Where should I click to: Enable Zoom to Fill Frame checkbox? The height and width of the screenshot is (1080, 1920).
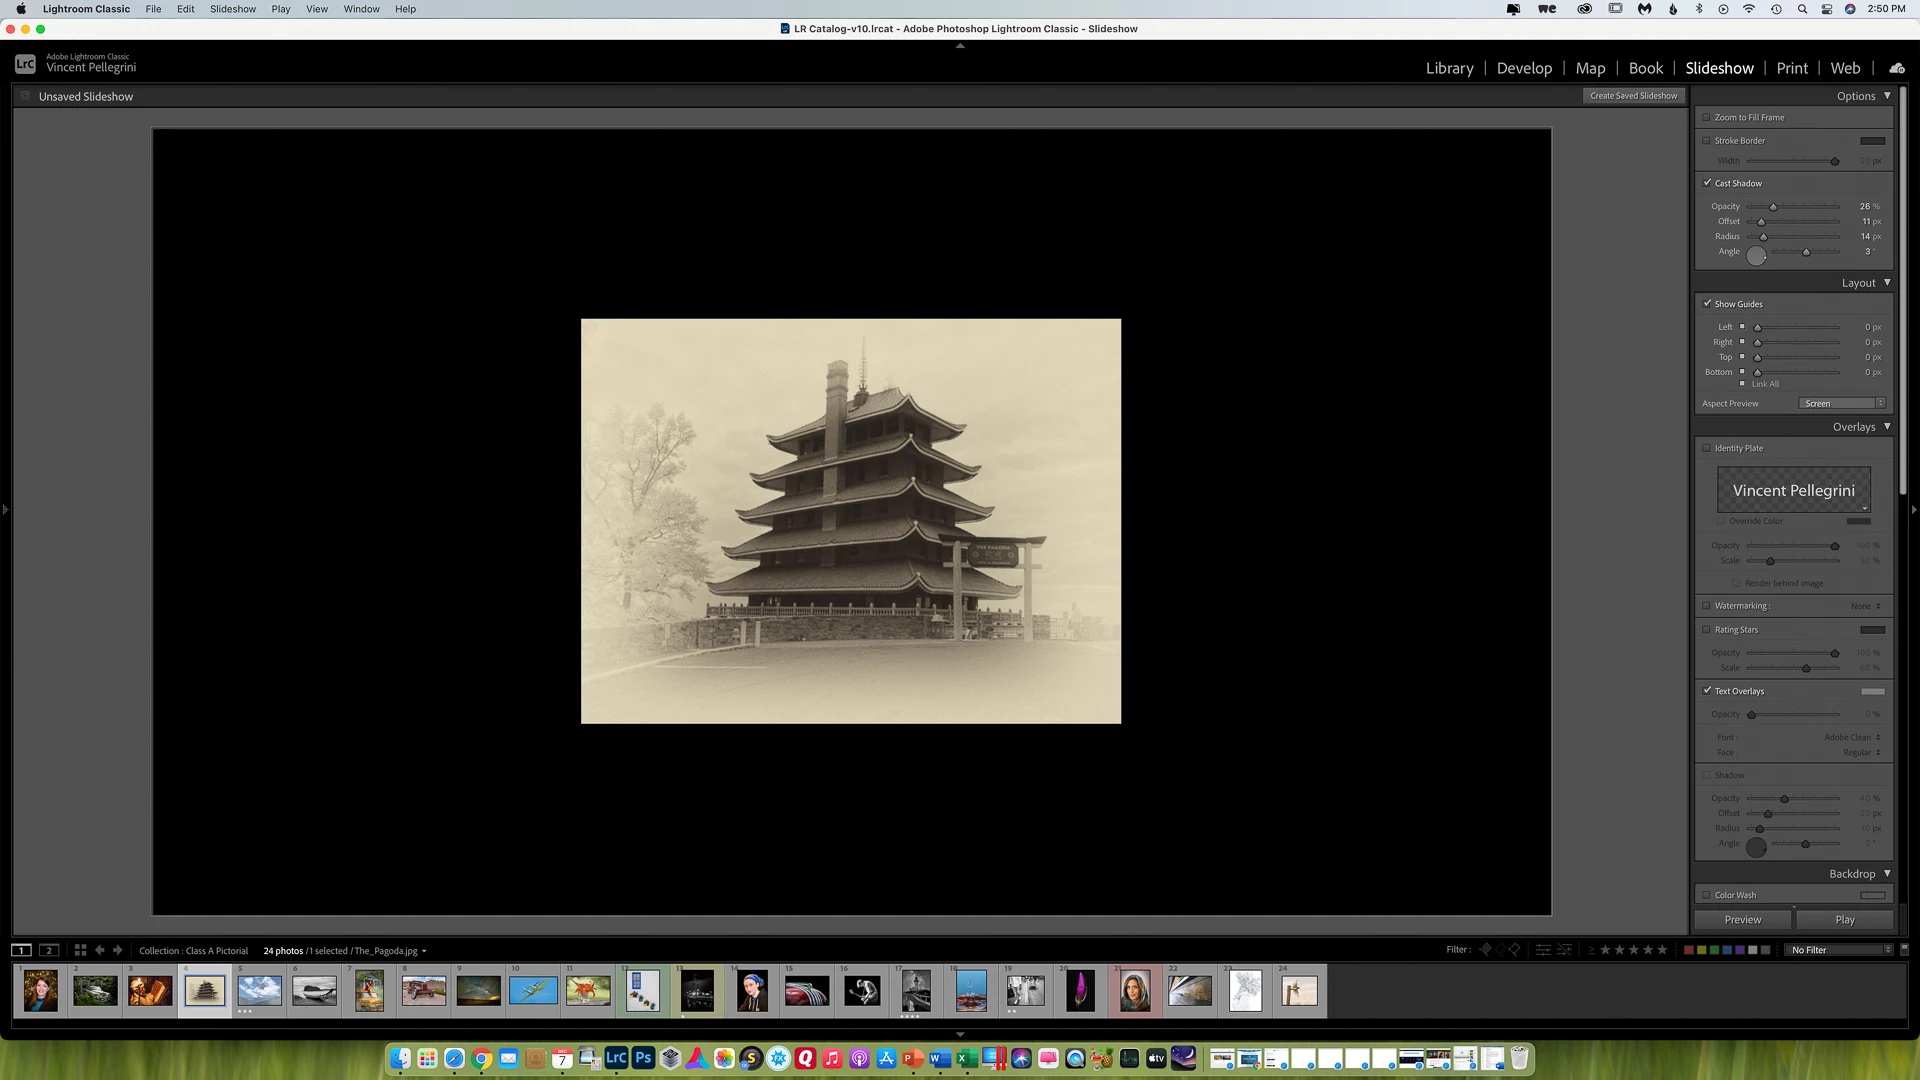coord(1707,117)
